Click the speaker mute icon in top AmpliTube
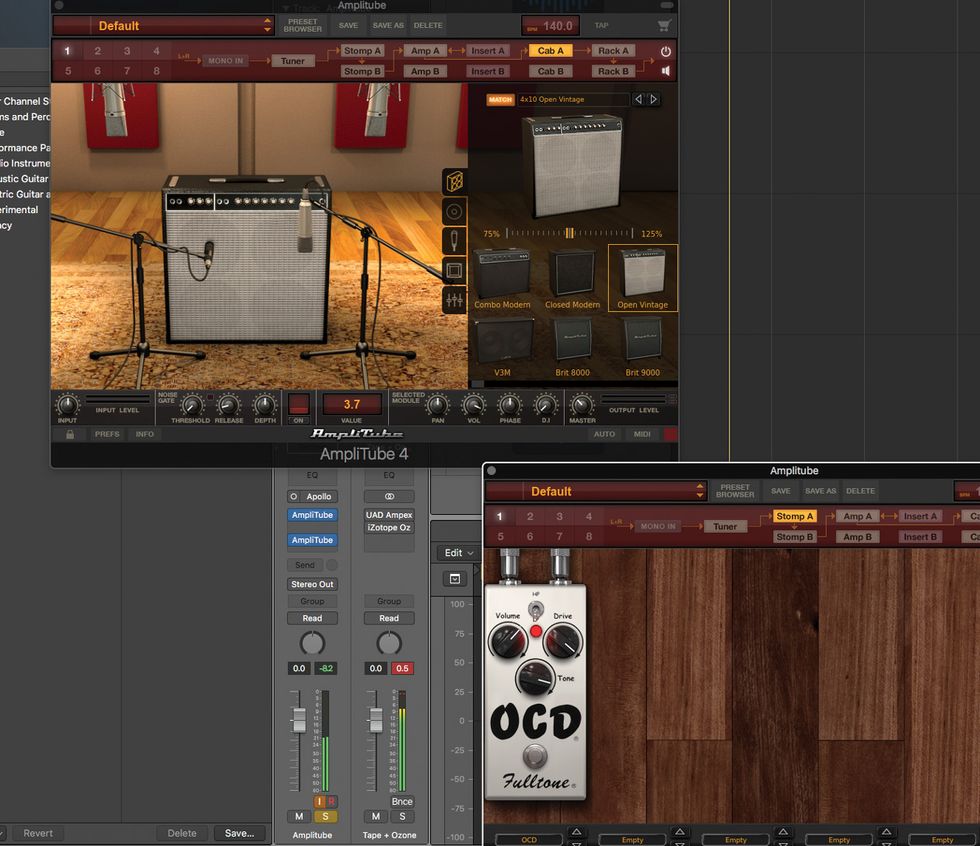Image resolution: width=980 pixels, height=846 pixels. click(666, 71)
